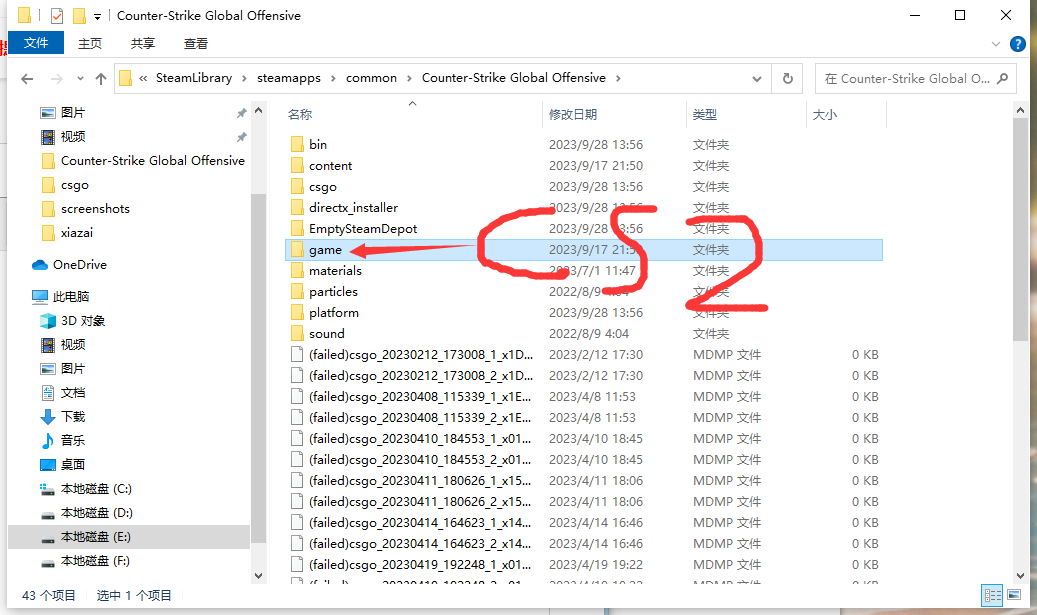Select 此电脑 in navigation pane

pyautogui.click(x=71, y=296)
